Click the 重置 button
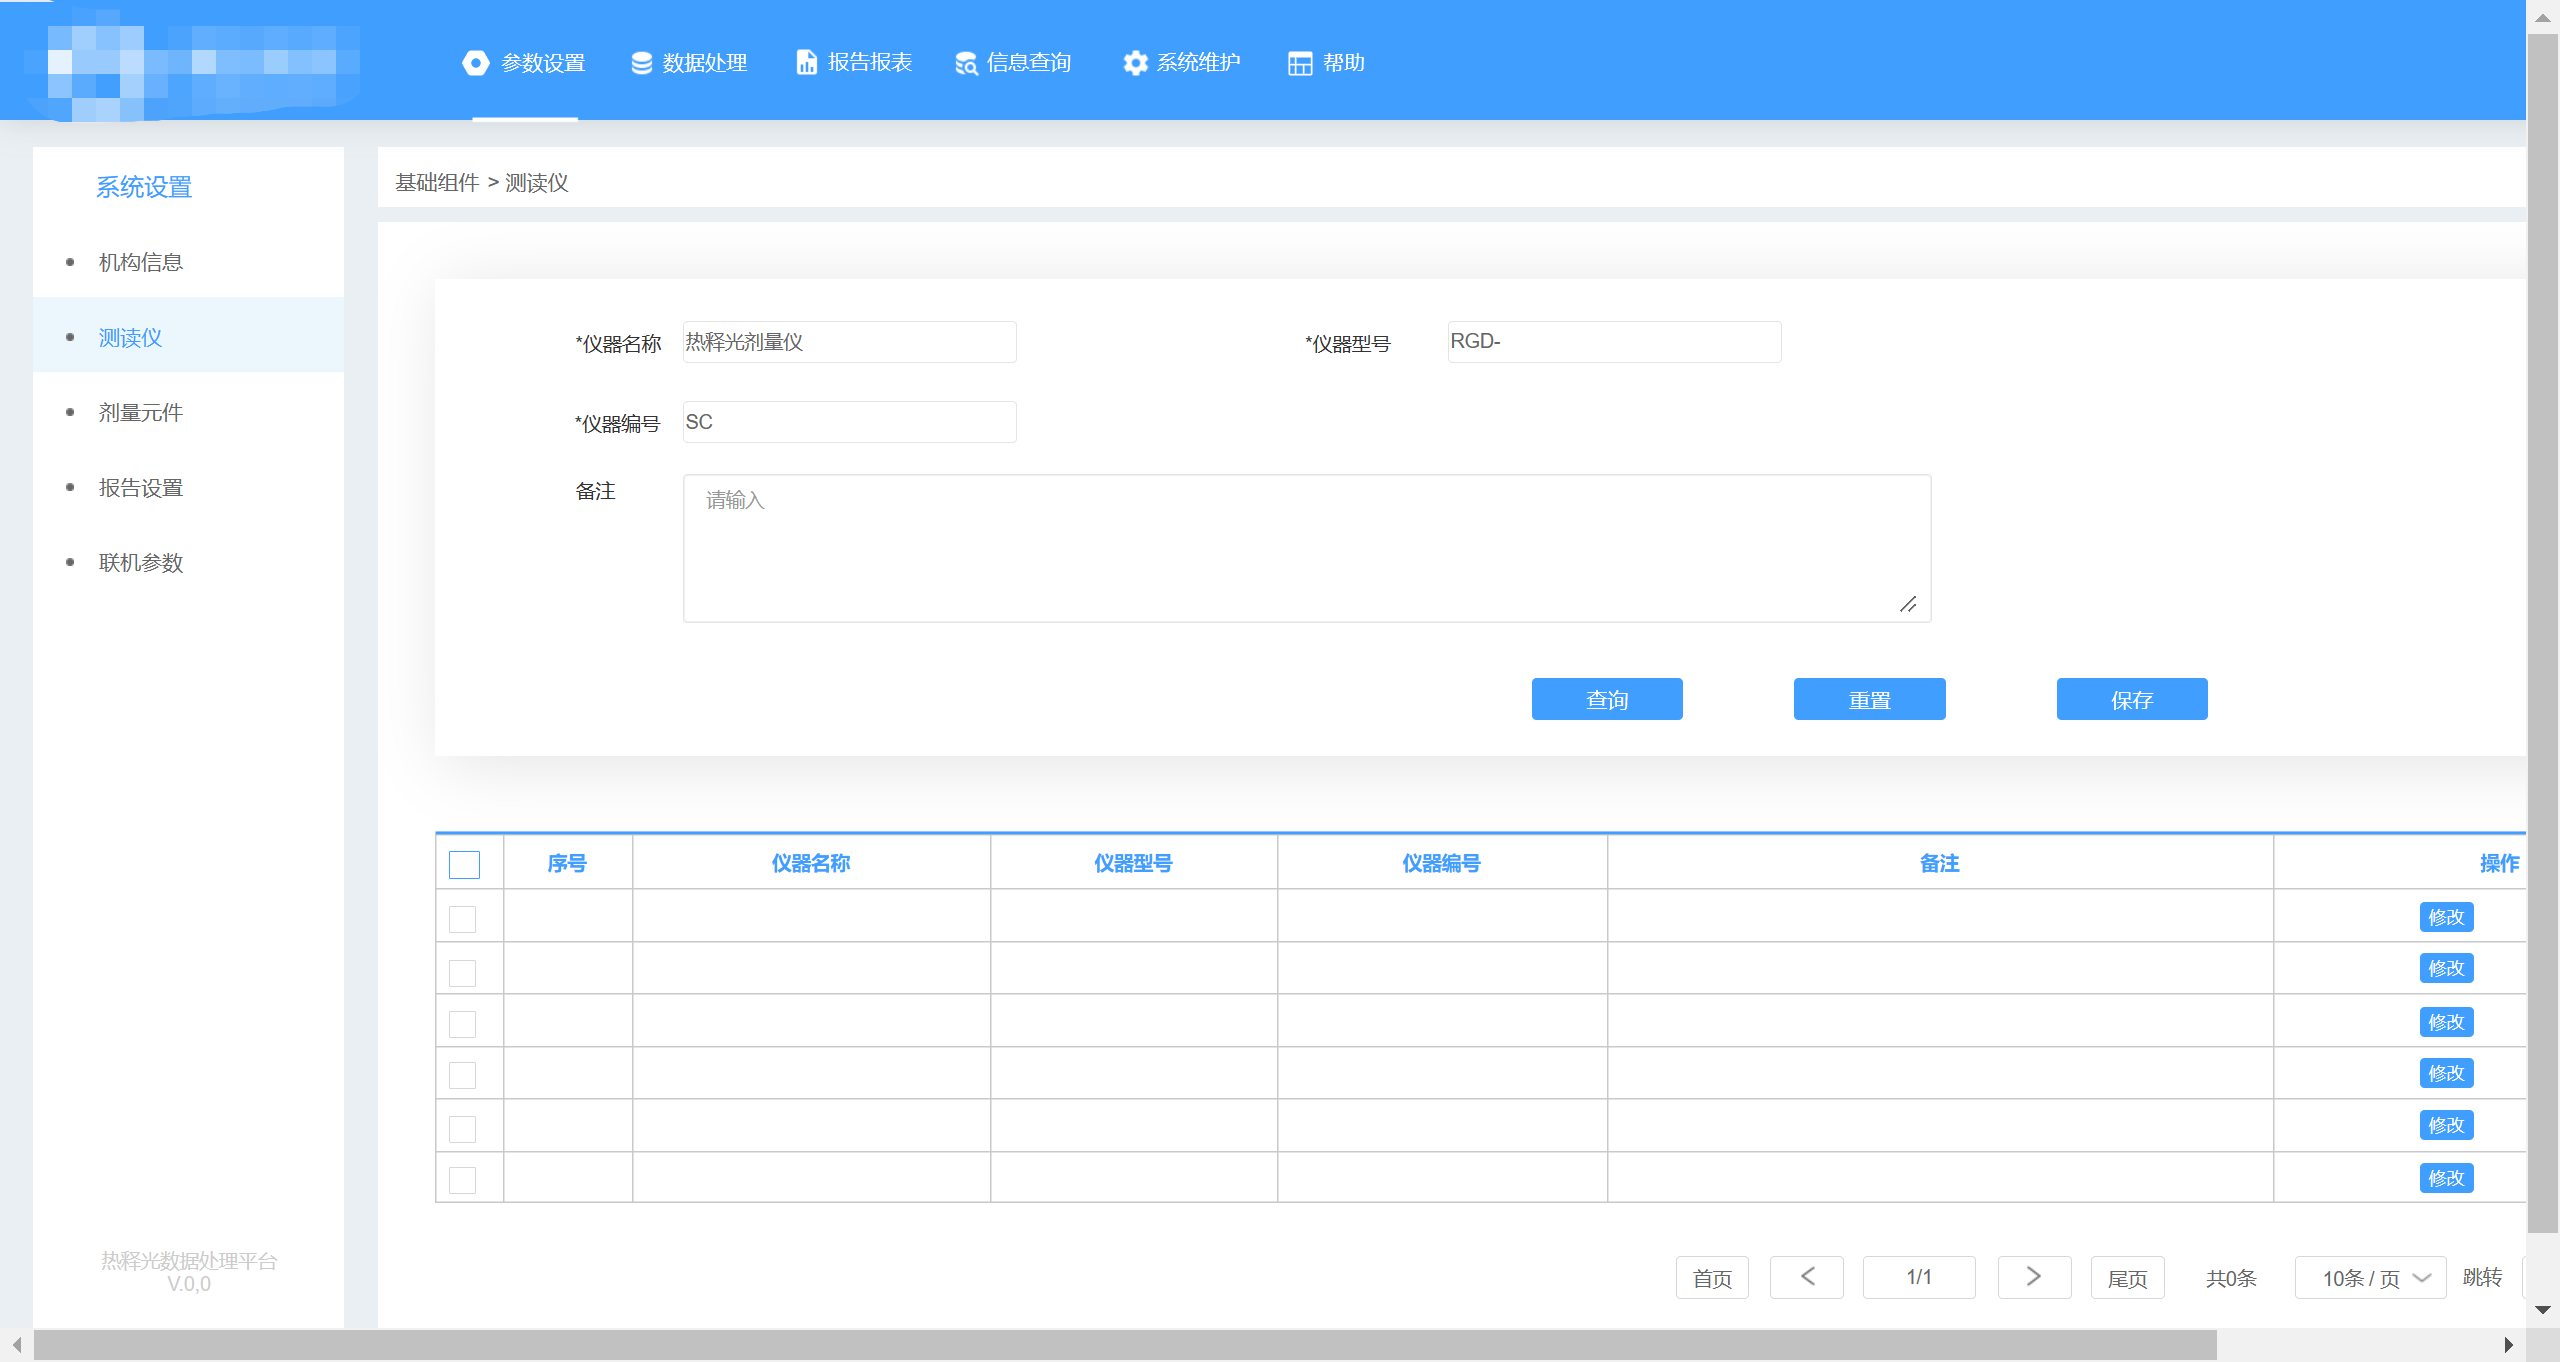The width and height of the screenshot is (2560, 1362). (1870, 699)
